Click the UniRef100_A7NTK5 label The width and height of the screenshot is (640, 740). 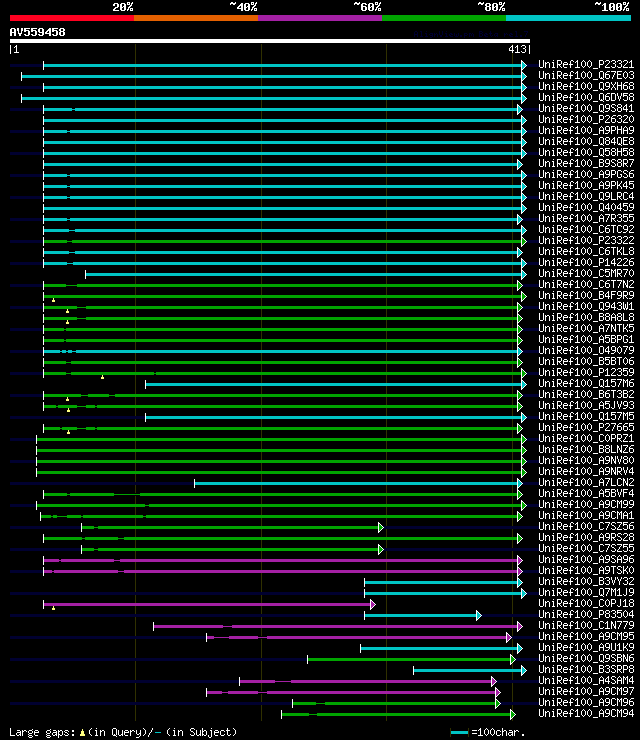pos(586,328)
